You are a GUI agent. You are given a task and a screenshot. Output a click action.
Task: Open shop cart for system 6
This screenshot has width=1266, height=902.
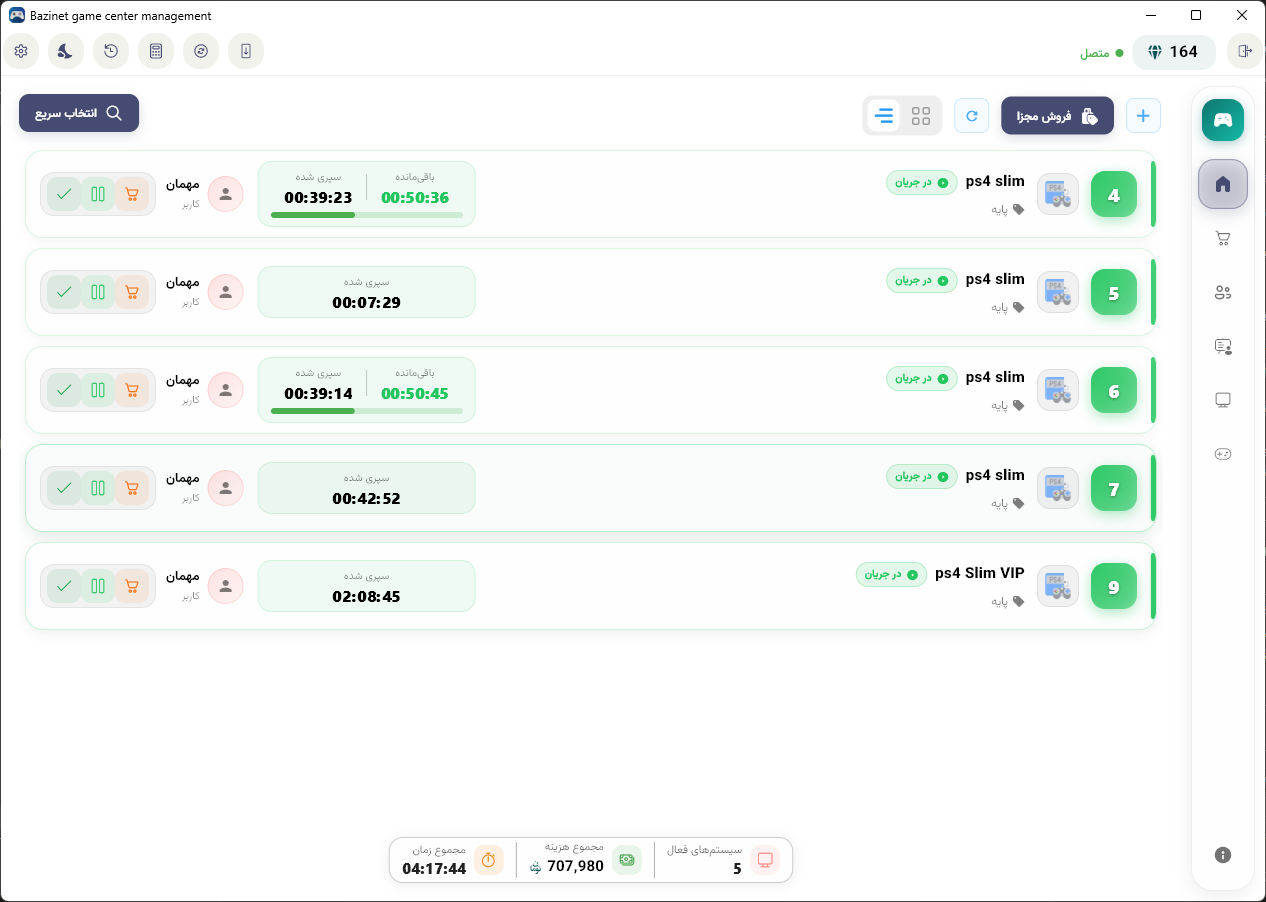tap(132, 390)
